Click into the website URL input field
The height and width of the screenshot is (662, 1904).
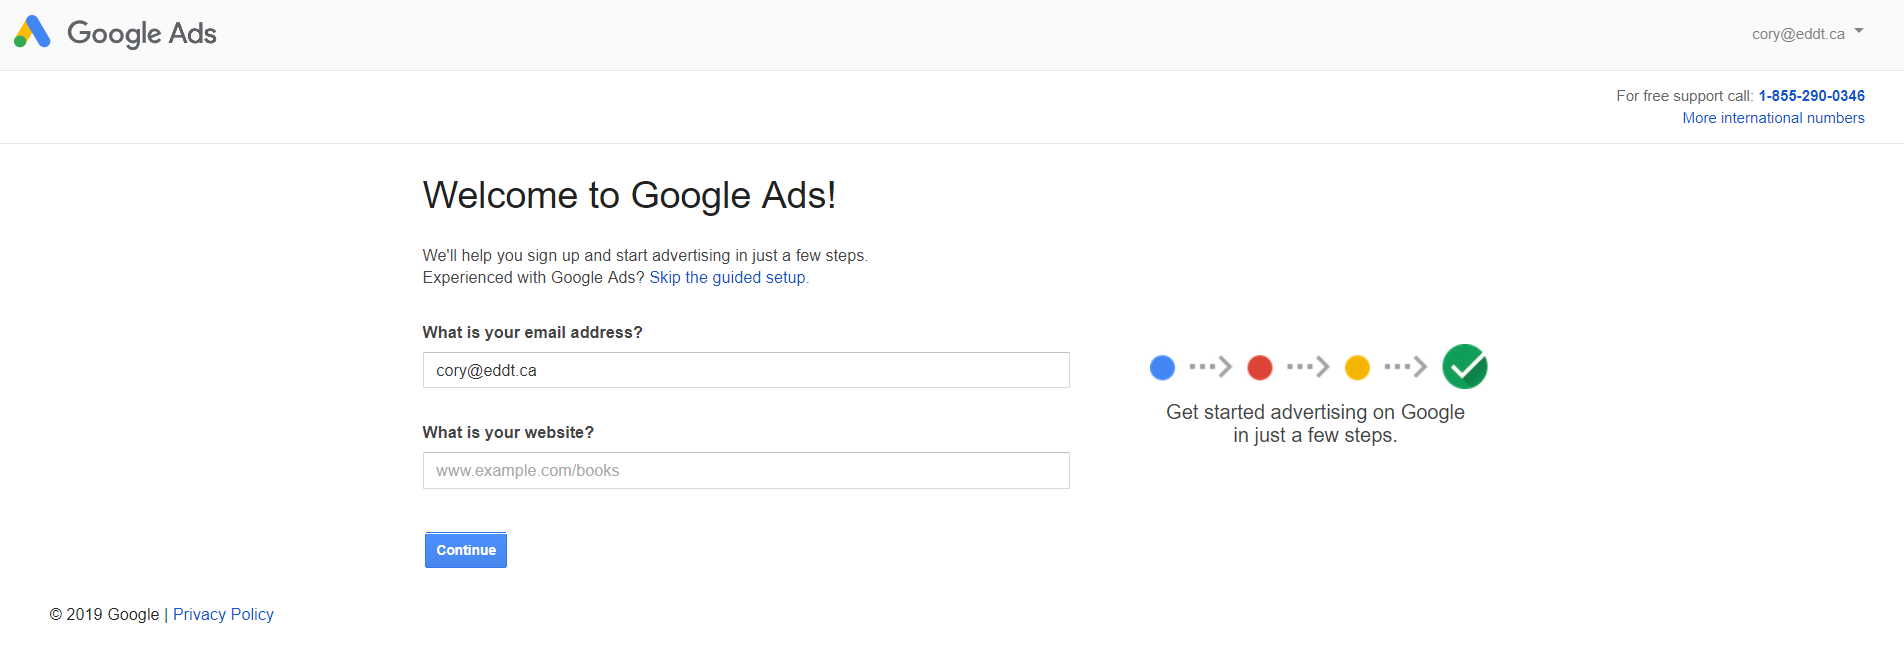tap(746, 471)
